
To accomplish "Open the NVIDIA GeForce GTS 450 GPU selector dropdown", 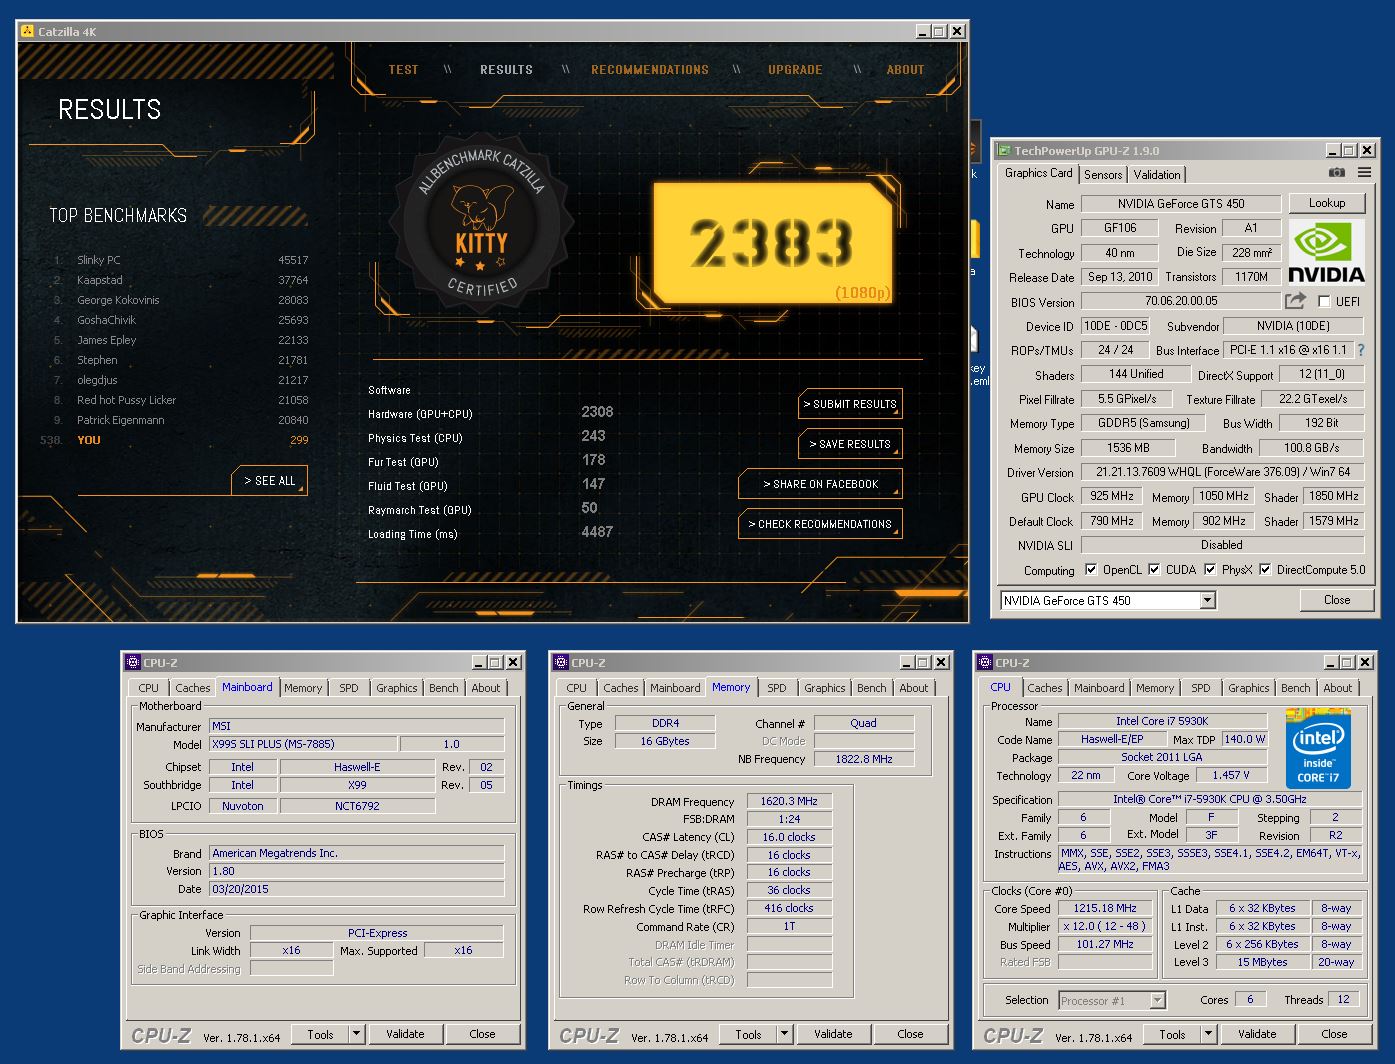I will 1208,600.
